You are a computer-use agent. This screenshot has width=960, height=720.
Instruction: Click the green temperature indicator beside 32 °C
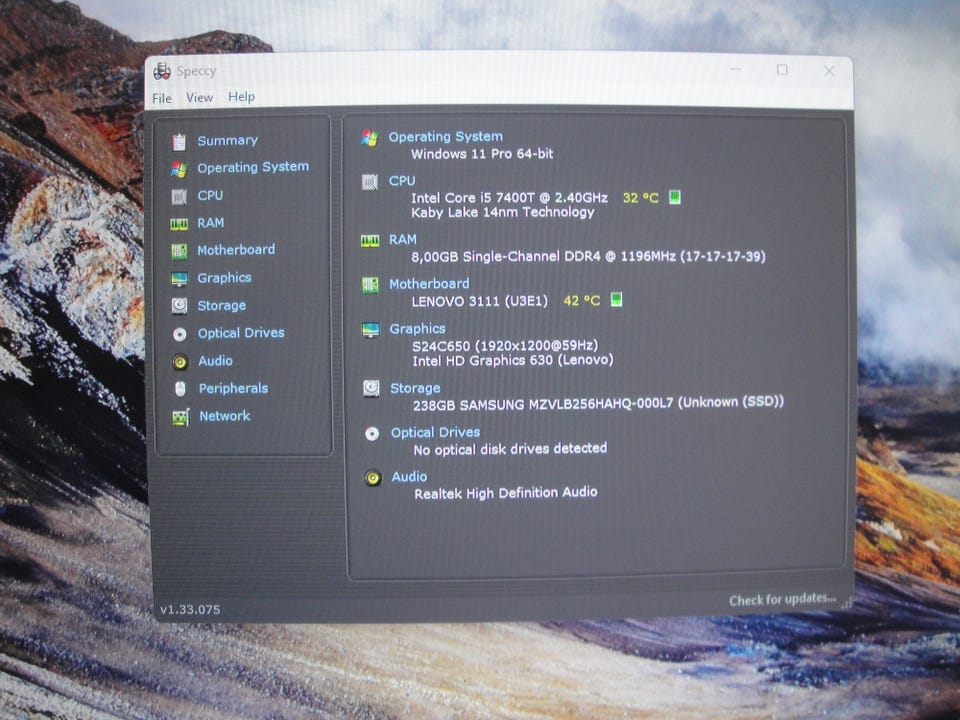tap(674, 197)
